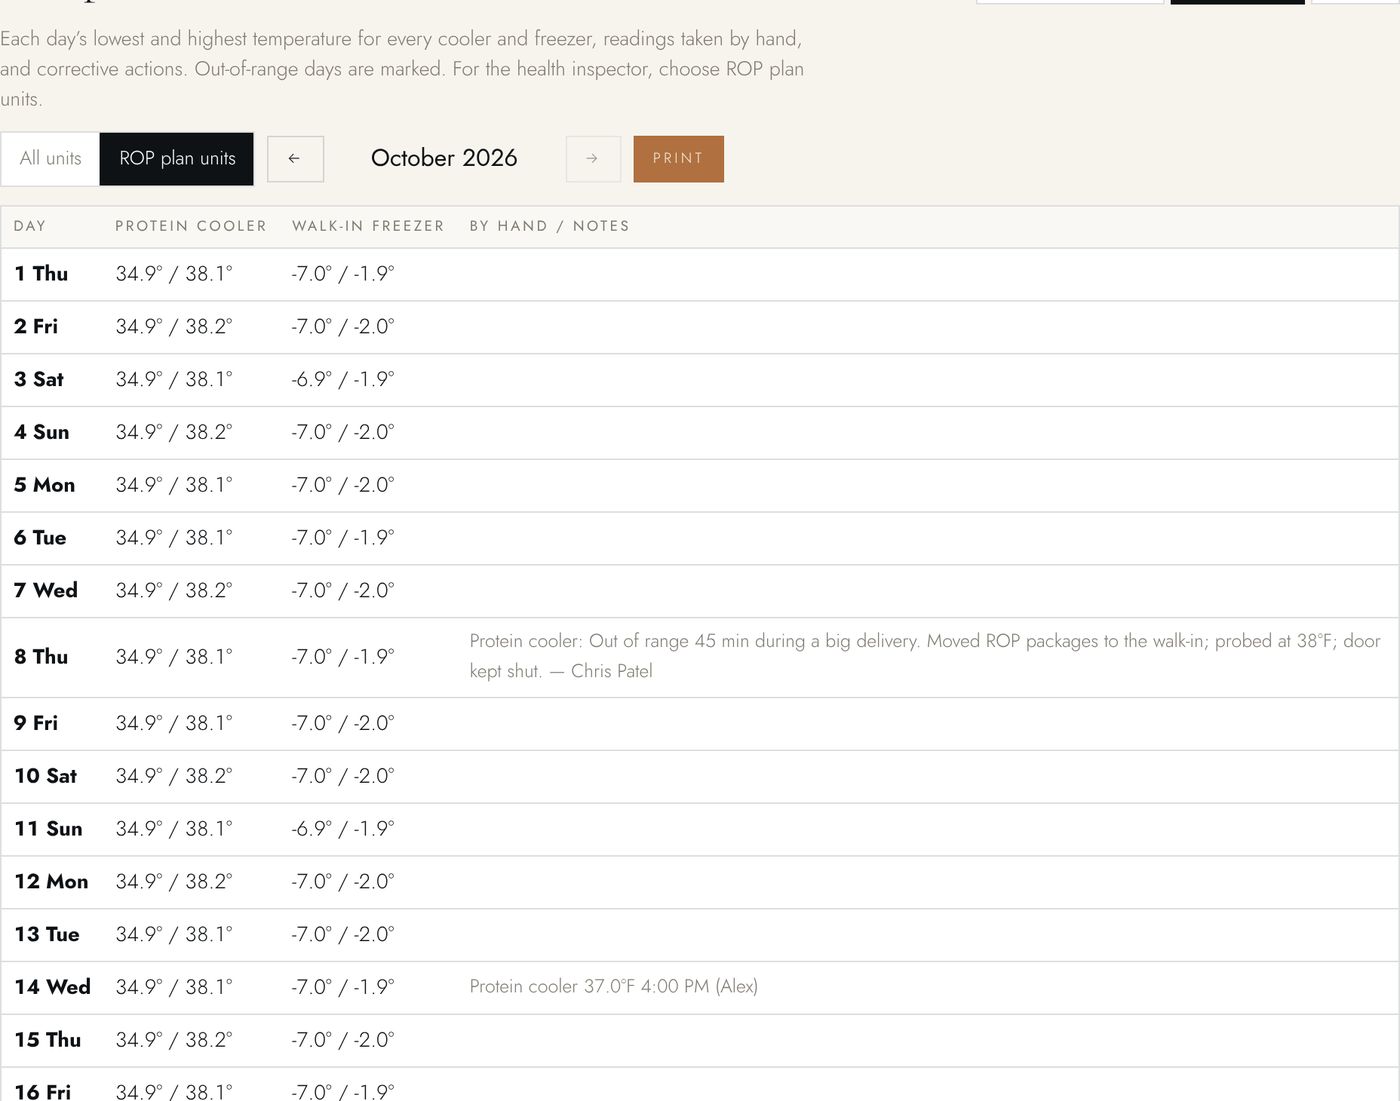Click walk-in freezer reading for 9 Fri

pyautogui.click(x=343, y=723)
